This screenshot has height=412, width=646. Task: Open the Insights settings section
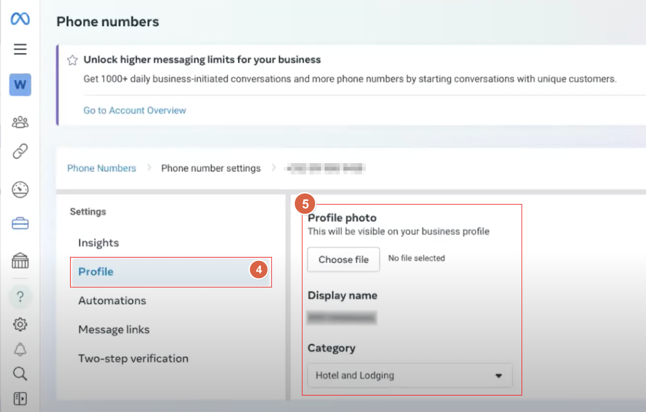(98, 243)
